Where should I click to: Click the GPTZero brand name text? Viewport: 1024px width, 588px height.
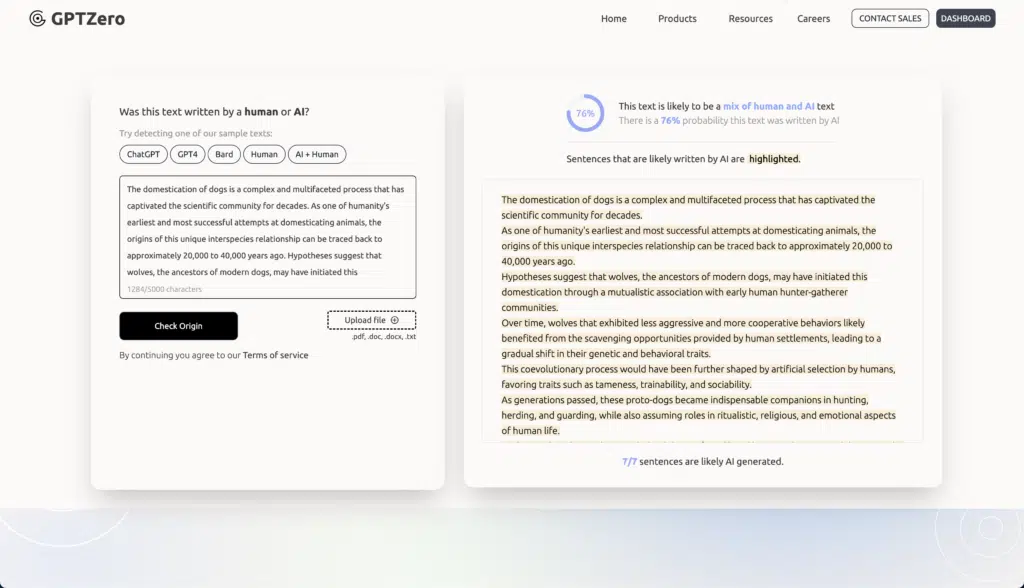point(88,19)
